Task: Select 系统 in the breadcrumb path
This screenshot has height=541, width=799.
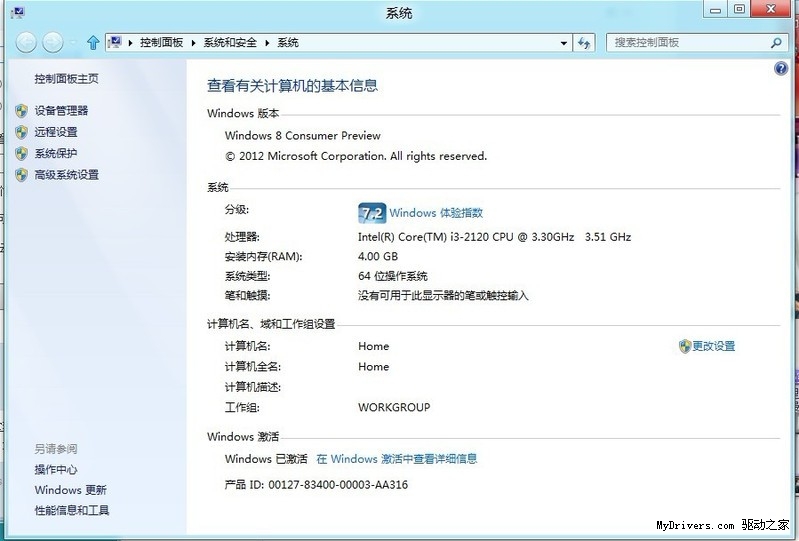Action: coord(288,43)
